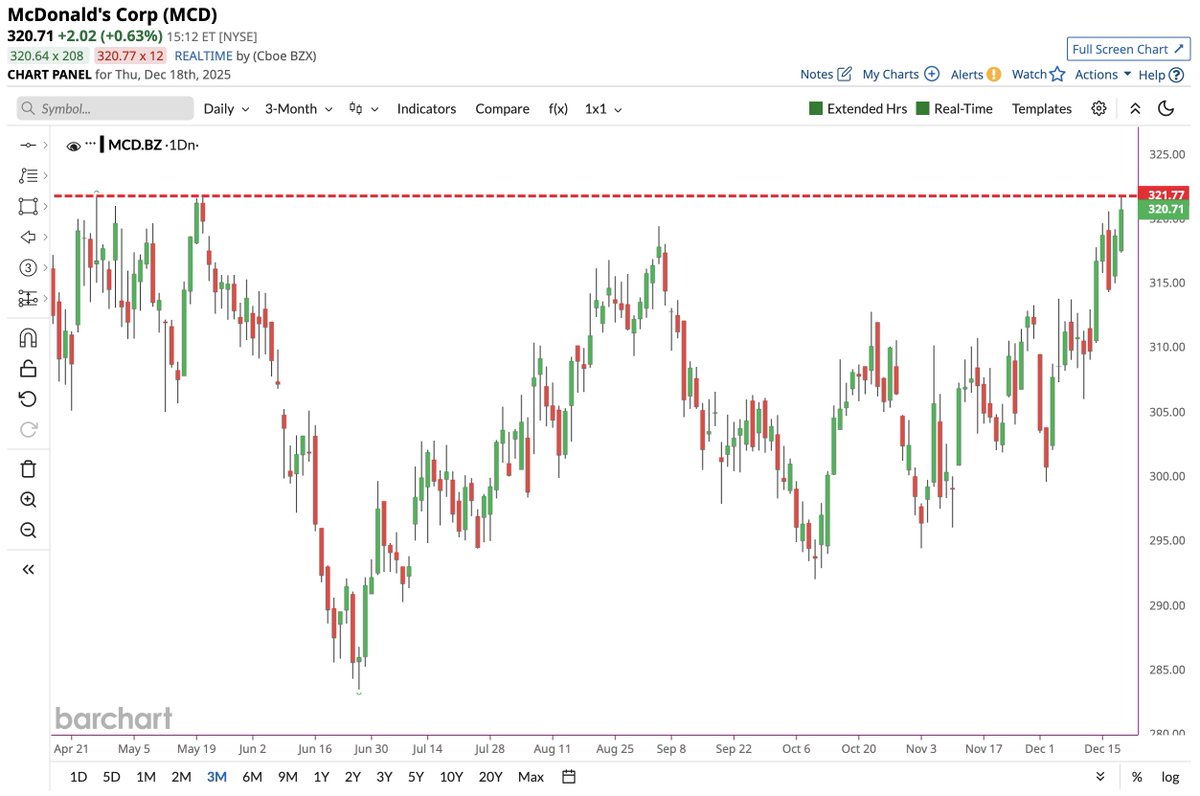The image size is (1200, 796).
Task: Toggle Extended Hrs checkbox
Action: coord(816,108)
